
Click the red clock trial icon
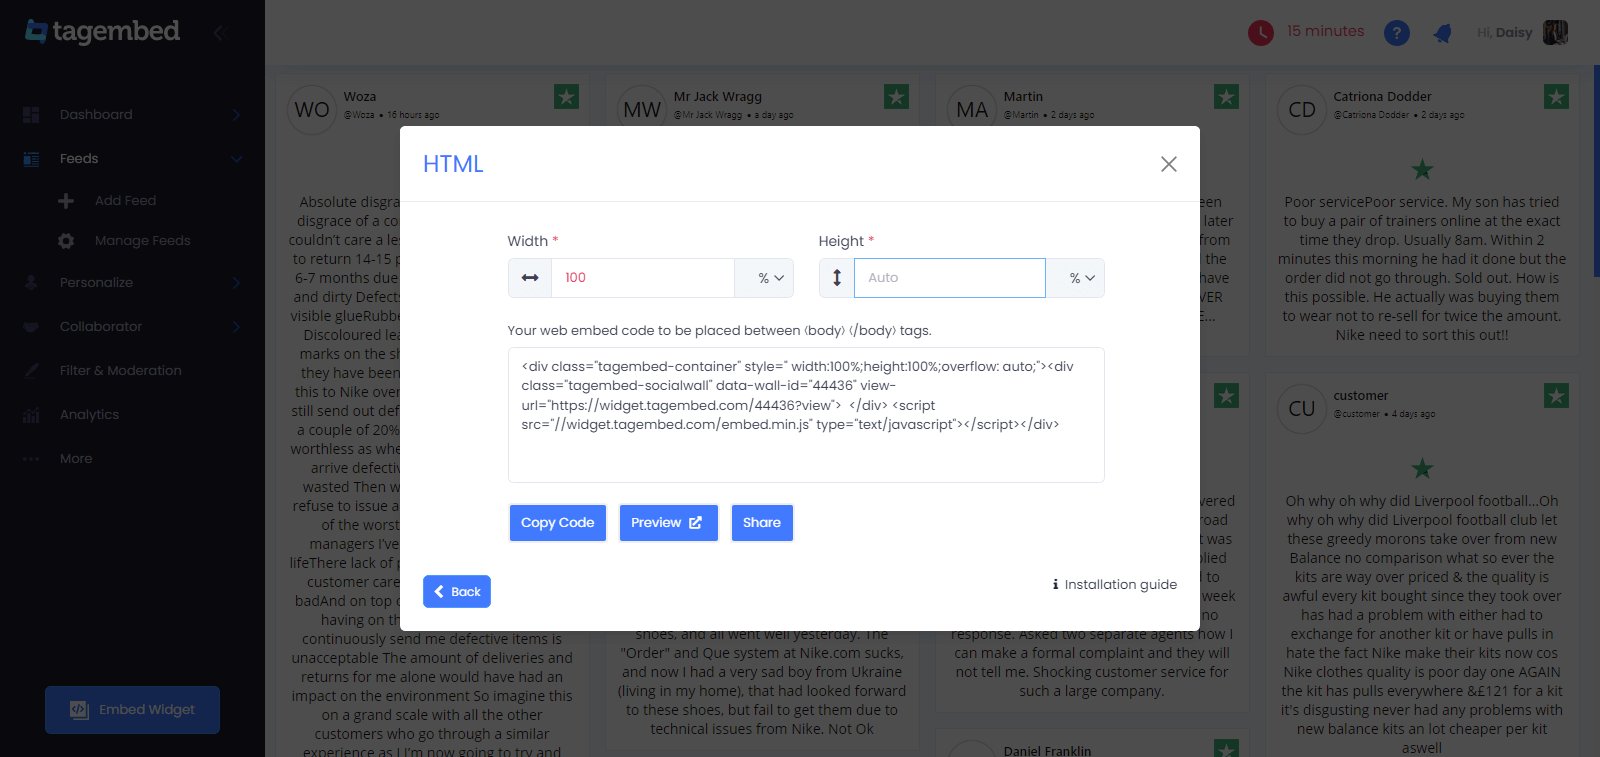1261,33
